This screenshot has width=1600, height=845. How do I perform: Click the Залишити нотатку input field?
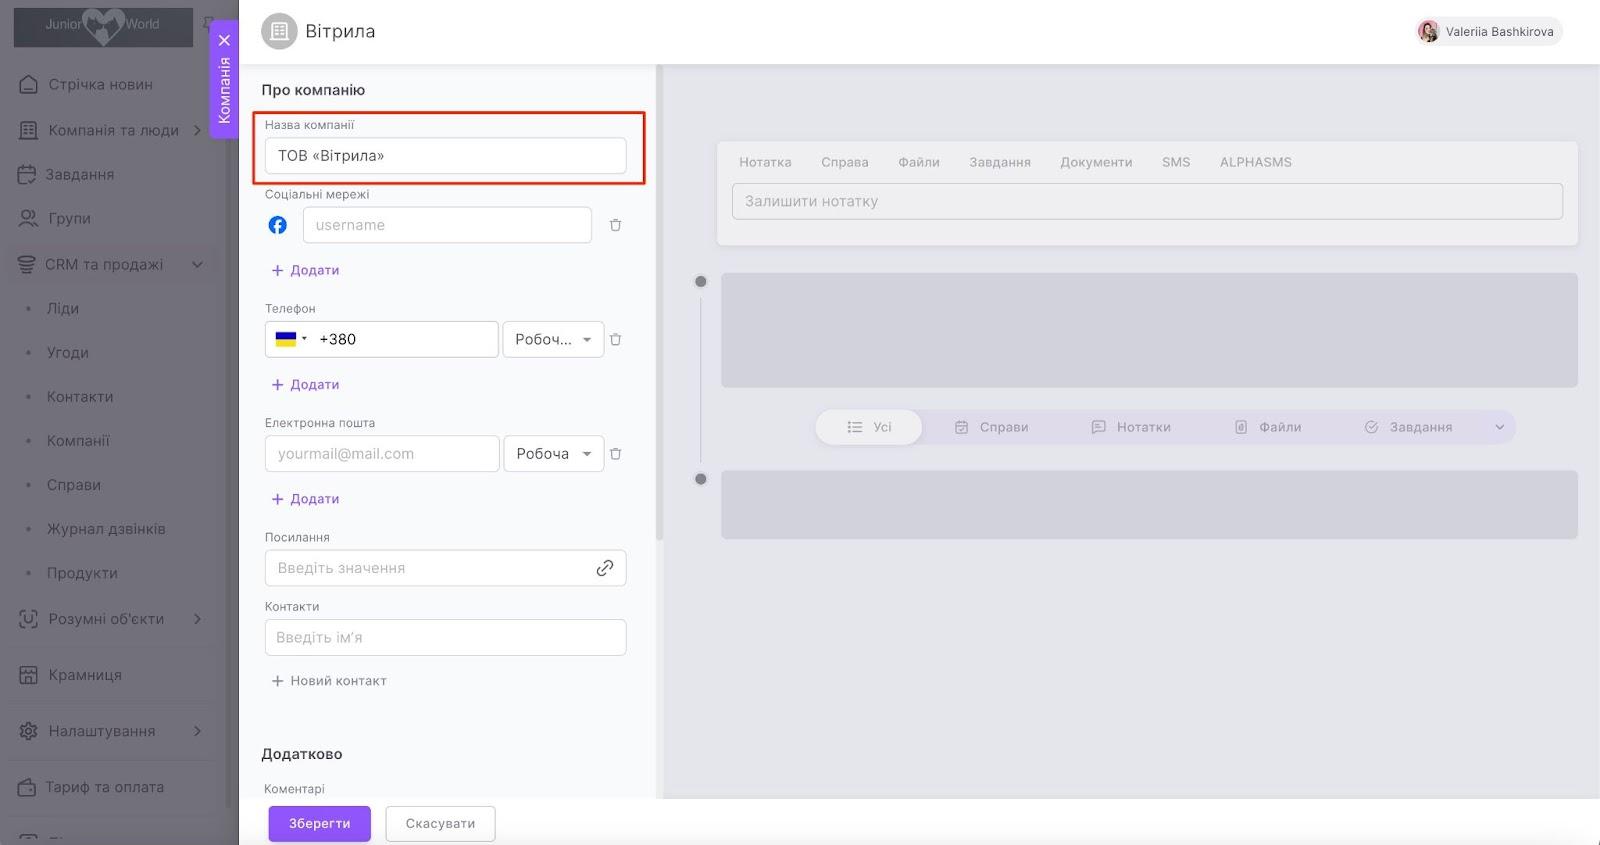pyautogui.click(x=1146, y=201)
